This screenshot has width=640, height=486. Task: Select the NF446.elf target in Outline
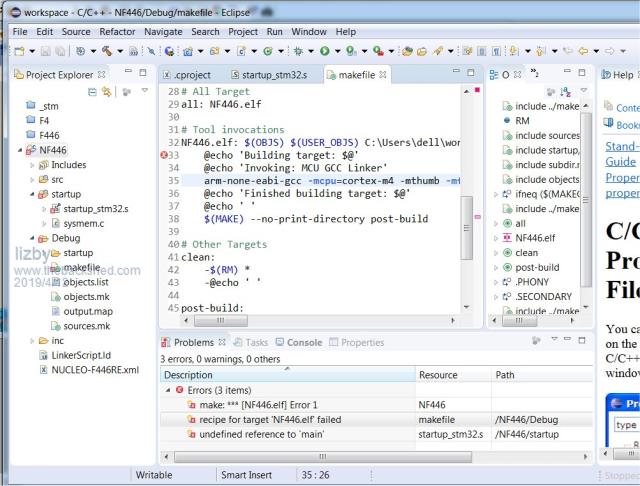click(538, 239)
